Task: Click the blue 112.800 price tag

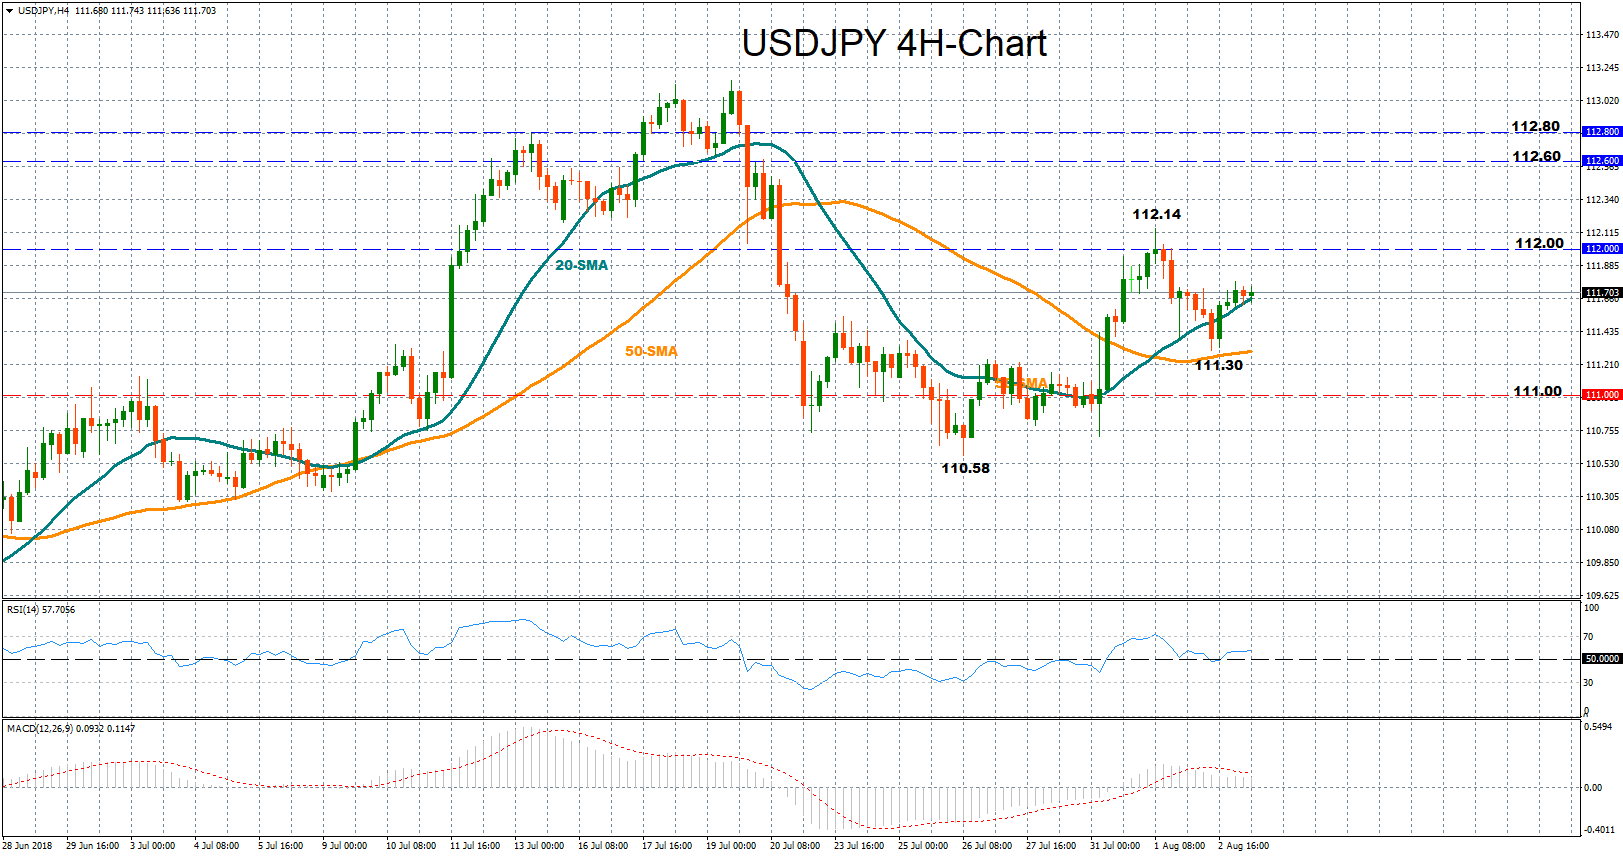Action: [x=1602, y=132]
